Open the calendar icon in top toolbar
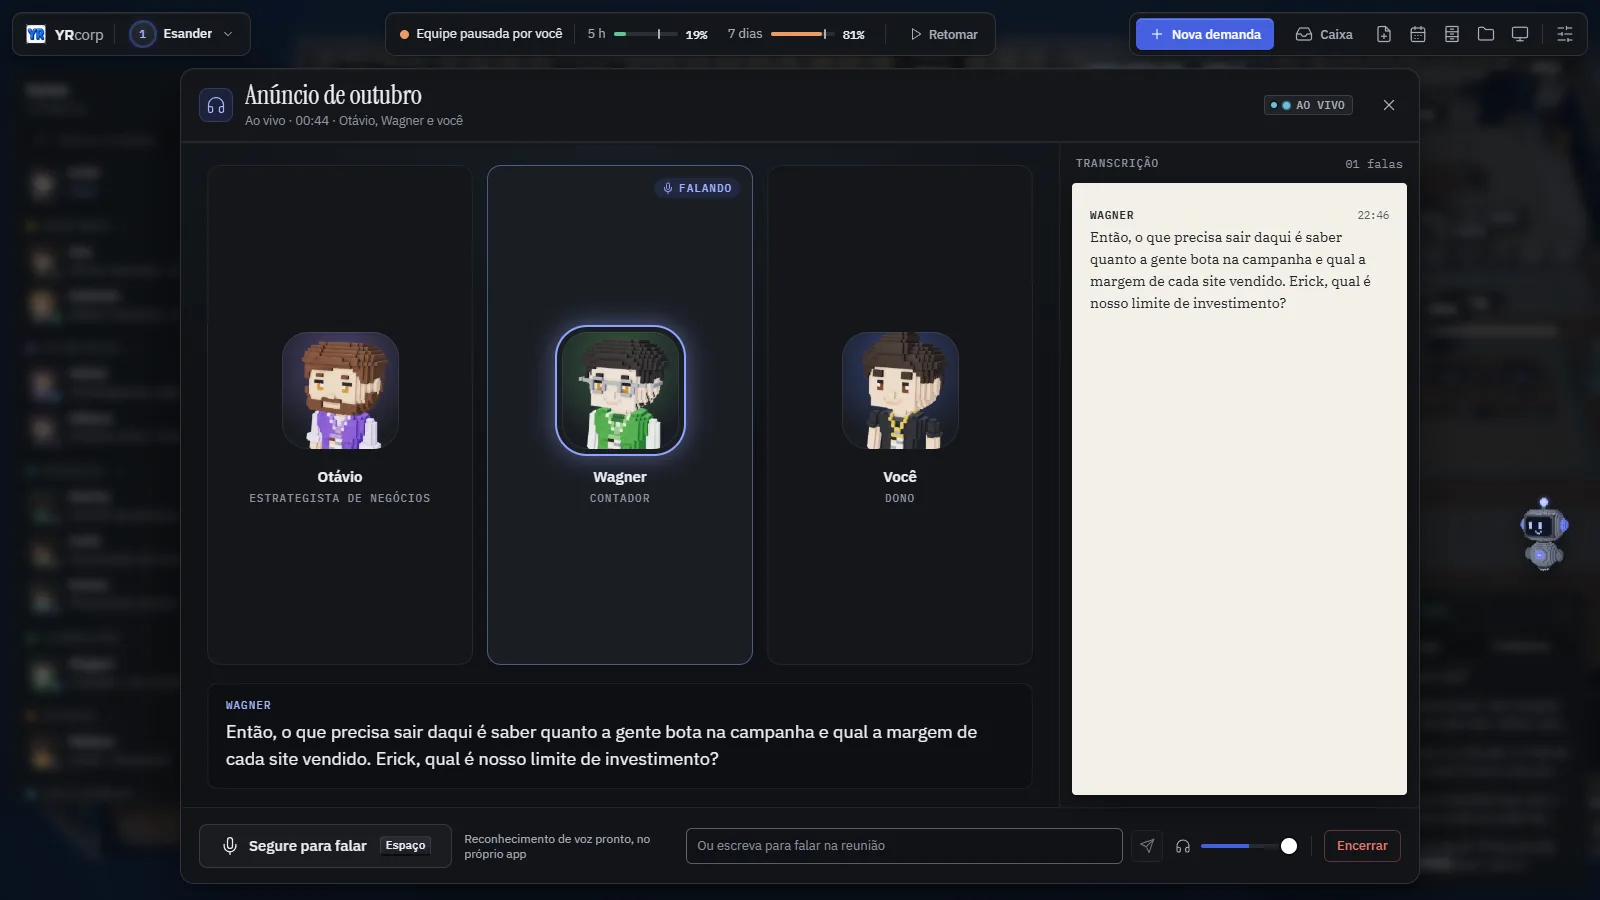Viewport: 1600px width, 900px height. point(1418,34)
